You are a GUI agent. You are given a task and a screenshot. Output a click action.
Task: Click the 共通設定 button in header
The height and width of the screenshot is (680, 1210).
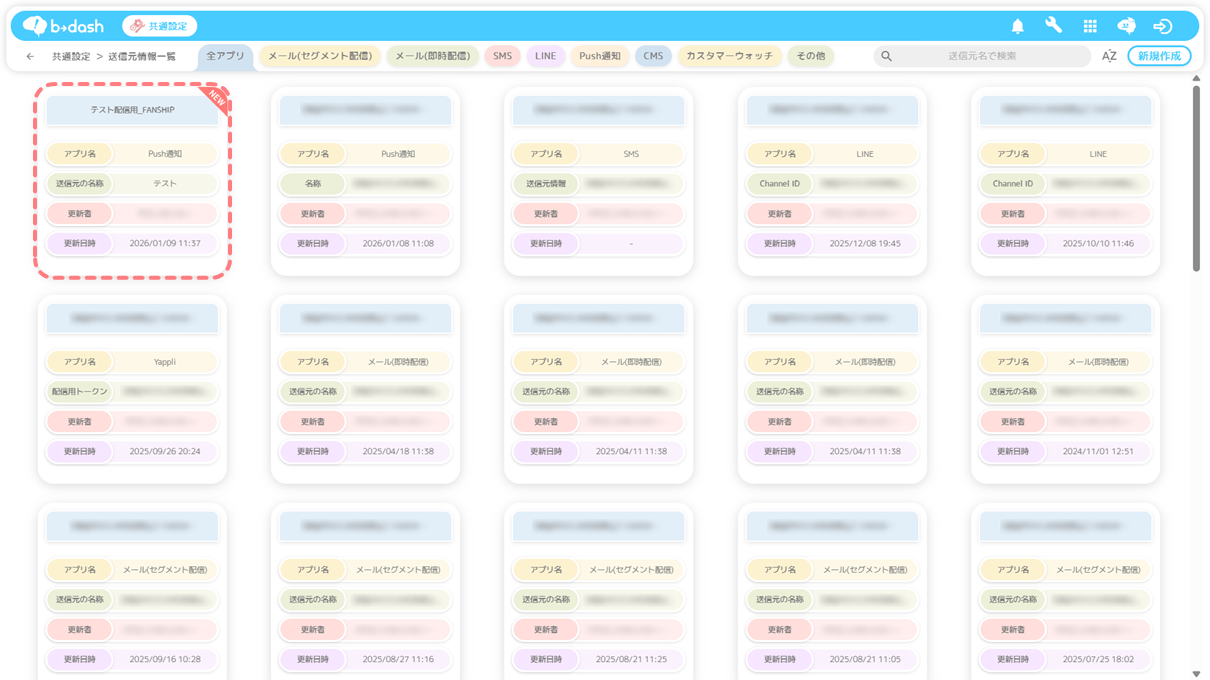point(160,26)
